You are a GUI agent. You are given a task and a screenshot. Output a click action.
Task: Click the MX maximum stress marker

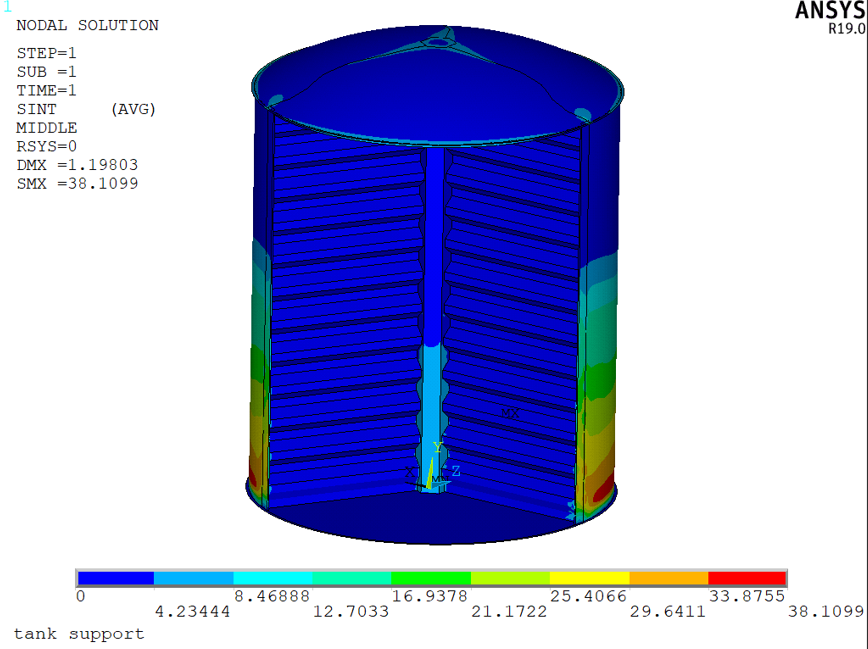(x=510, y=413)
